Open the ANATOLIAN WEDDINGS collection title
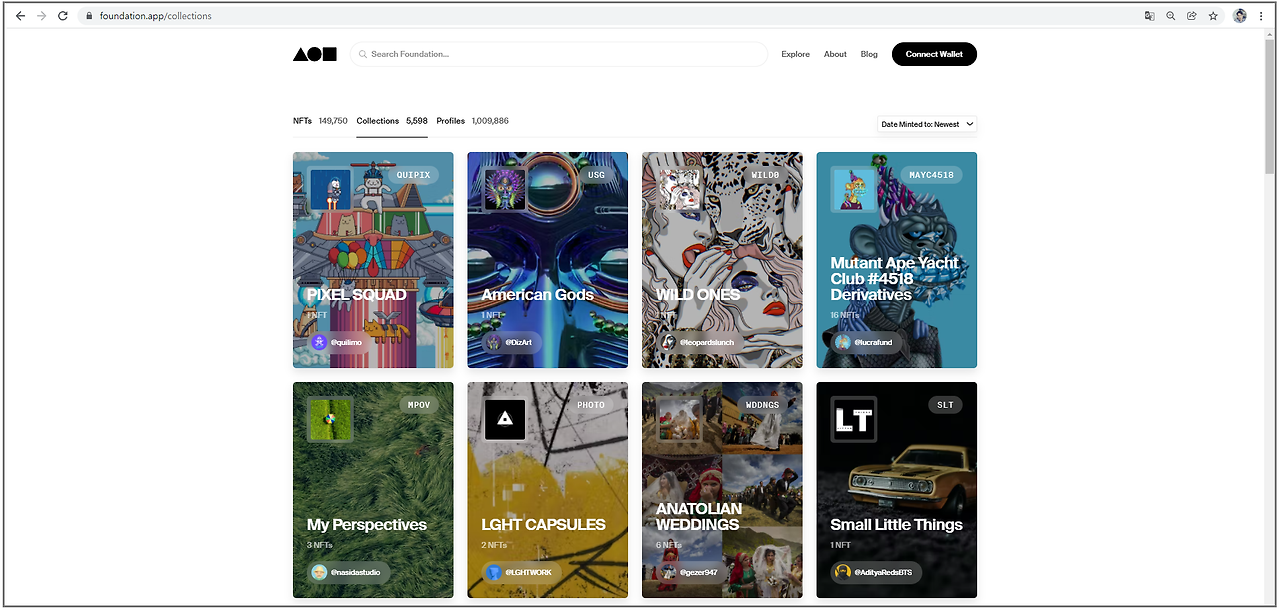The width and height of the screenshot is (1280, 612). coord(699,517)
